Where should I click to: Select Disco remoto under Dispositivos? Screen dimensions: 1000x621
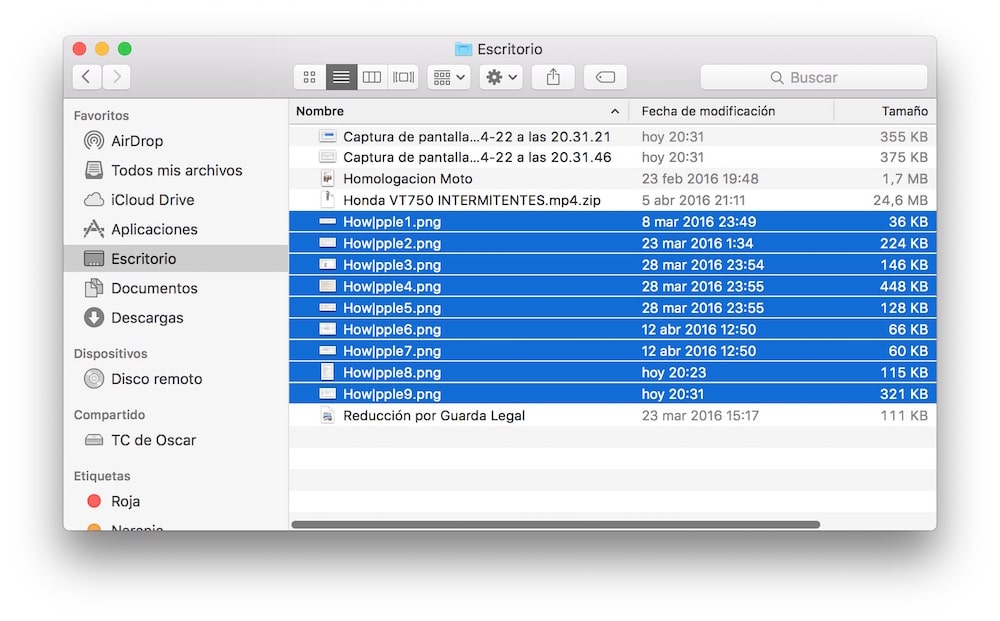click(156, 379)
